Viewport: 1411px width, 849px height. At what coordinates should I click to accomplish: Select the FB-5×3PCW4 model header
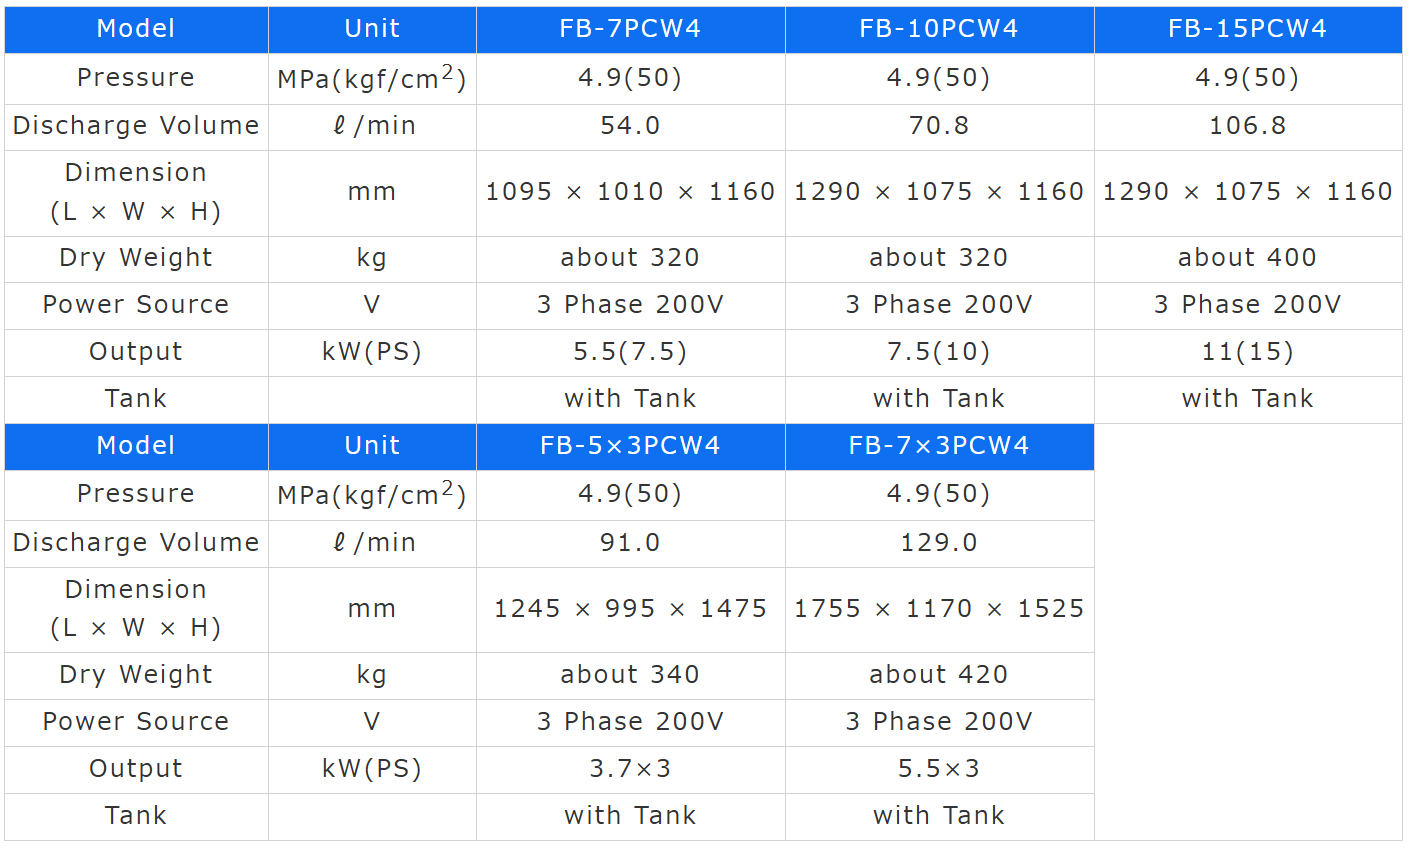coord(630,446)
